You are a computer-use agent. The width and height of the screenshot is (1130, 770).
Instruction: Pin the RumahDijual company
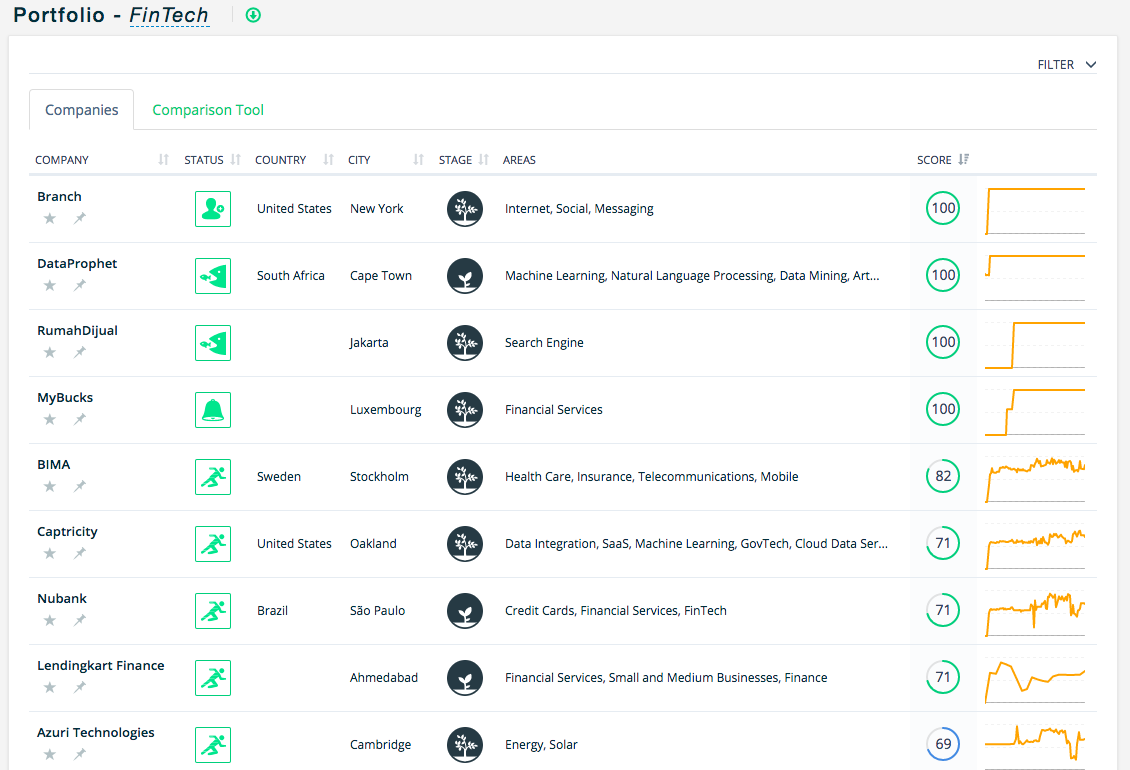tap(80, 352)
